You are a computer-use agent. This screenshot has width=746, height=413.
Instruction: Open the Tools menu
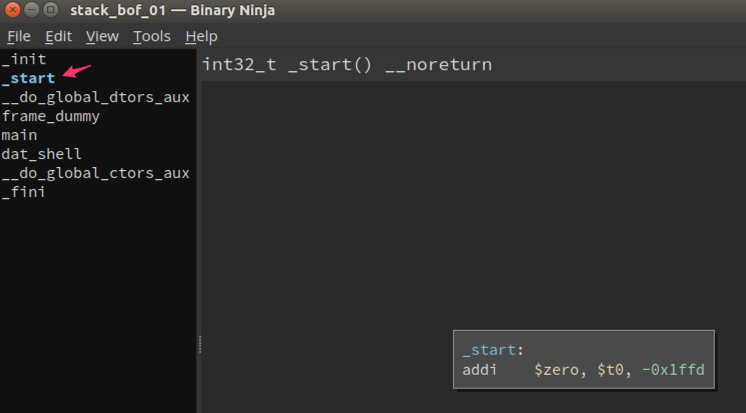tap(152, 36)
